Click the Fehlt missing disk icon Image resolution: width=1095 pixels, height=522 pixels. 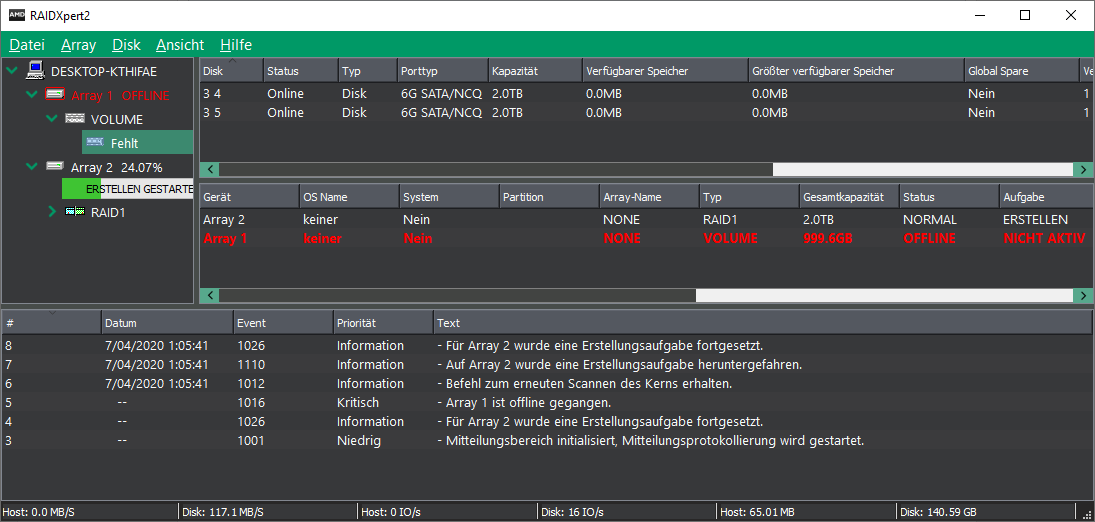click(95, 143)
